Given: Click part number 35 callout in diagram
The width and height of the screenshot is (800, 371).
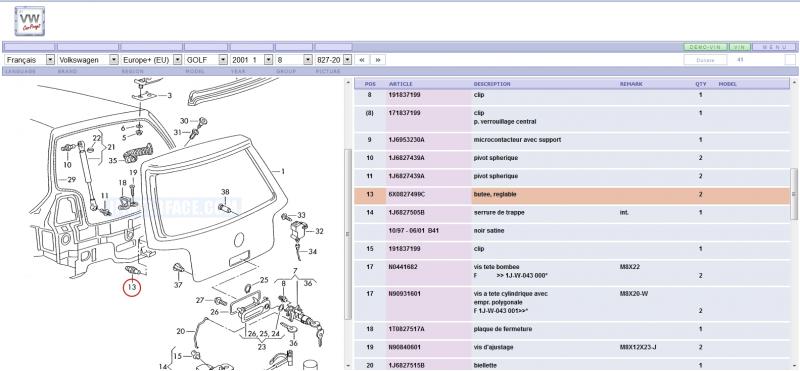Looking at the screenshot, I should pos(113,161).
